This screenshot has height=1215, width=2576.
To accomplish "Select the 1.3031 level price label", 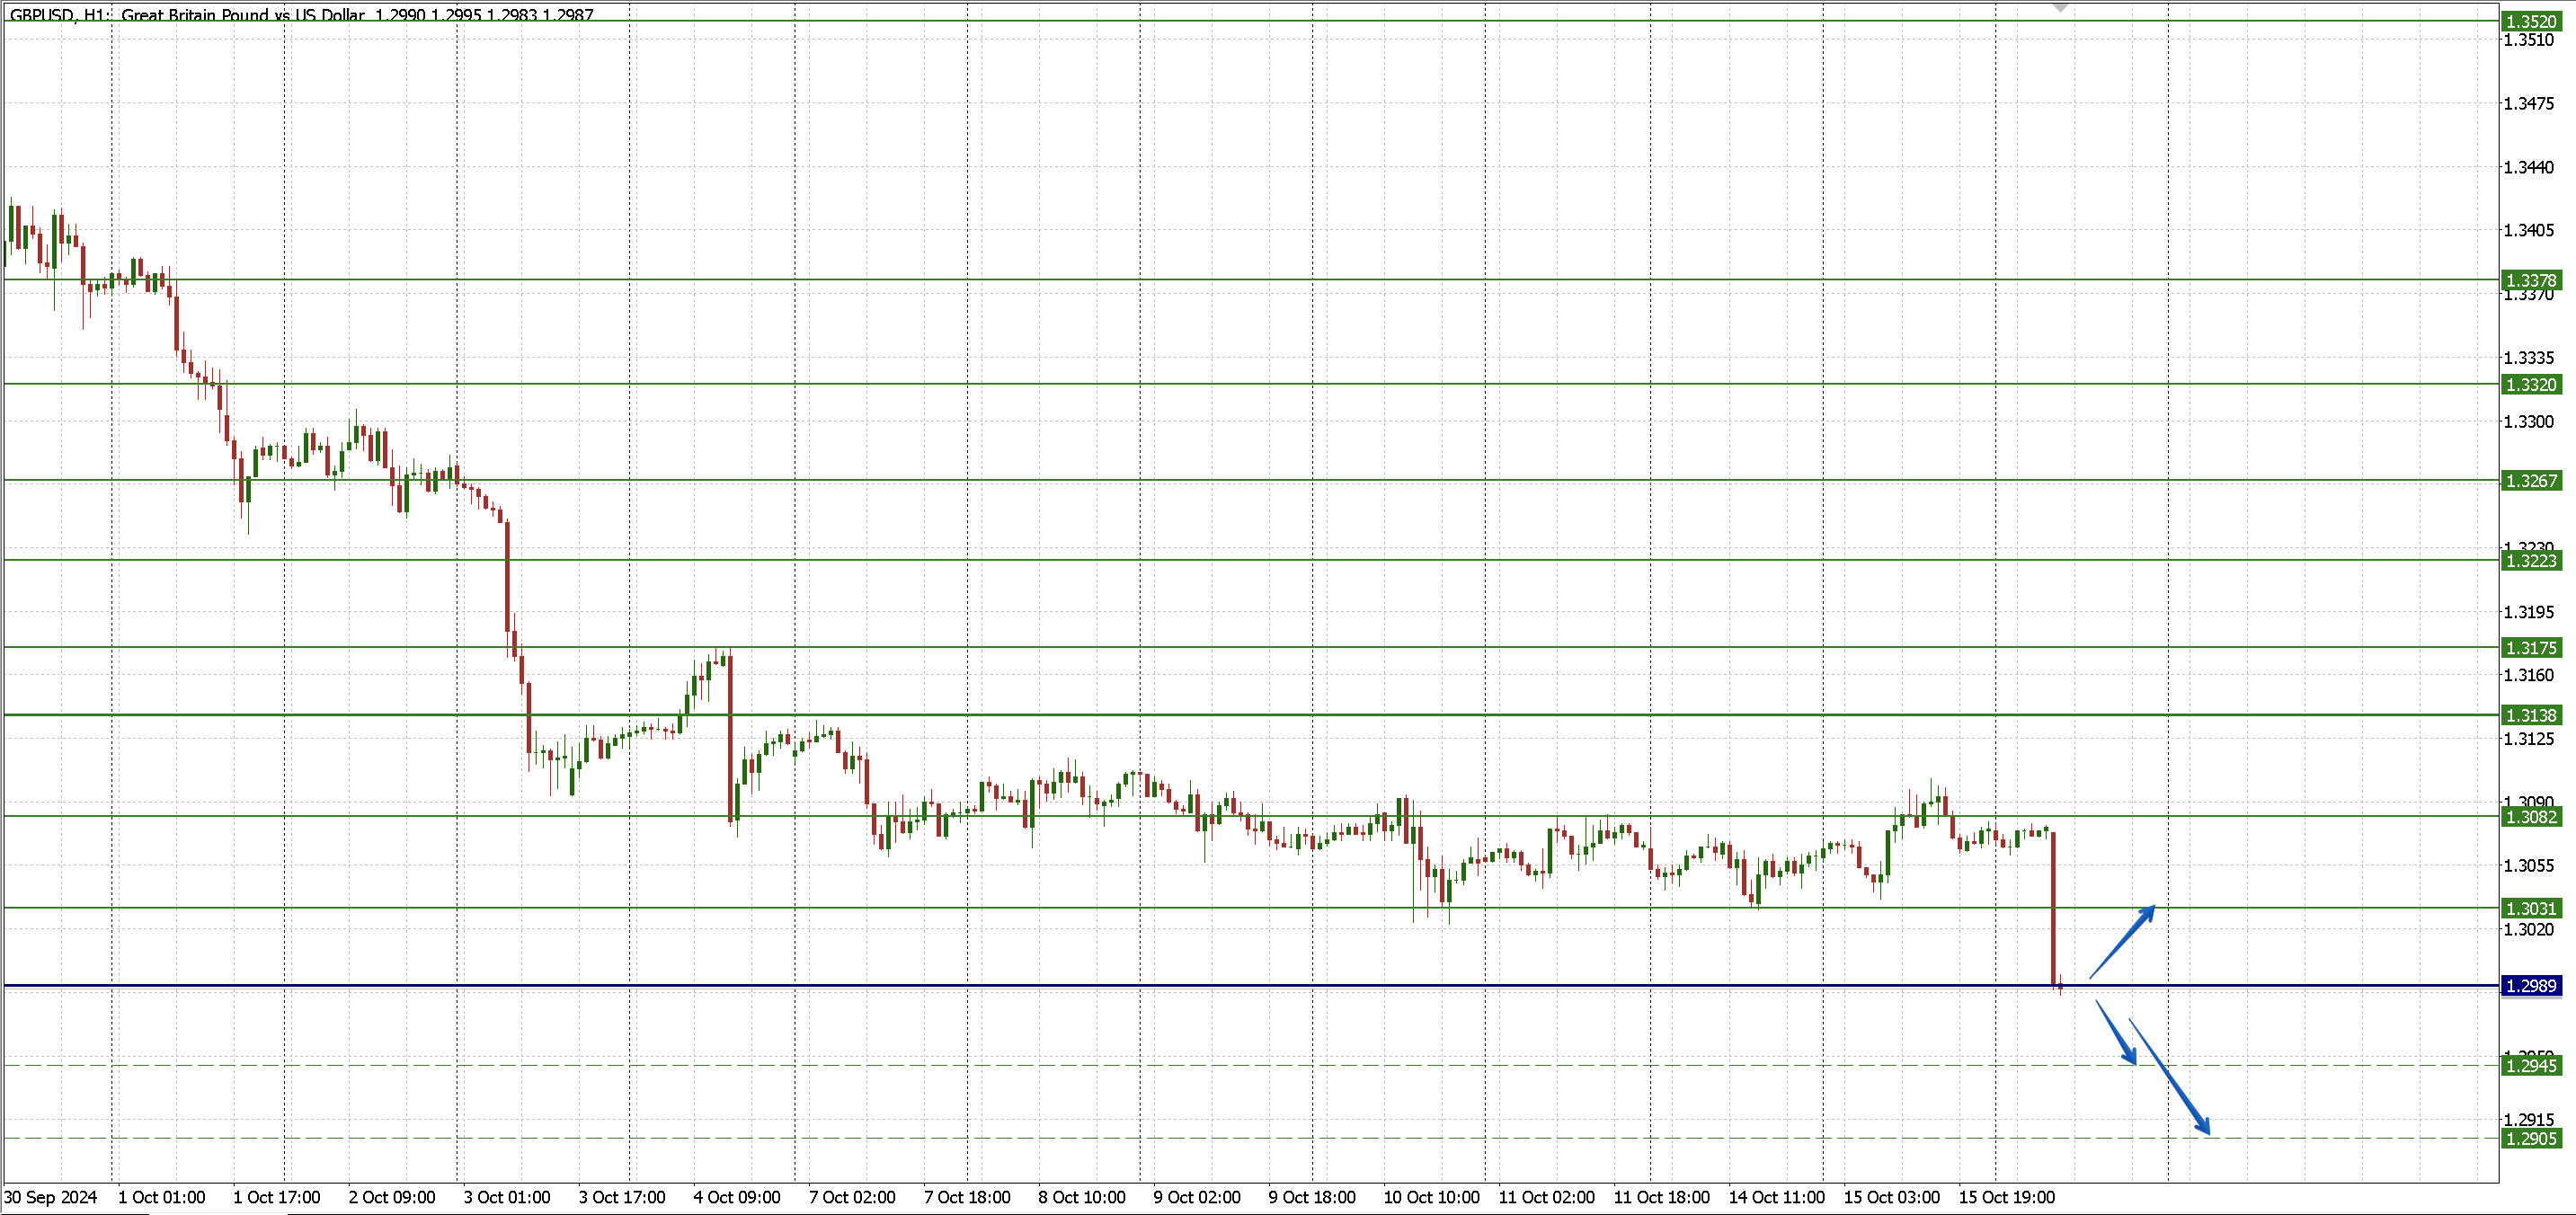I will [x=2531, y=908].
